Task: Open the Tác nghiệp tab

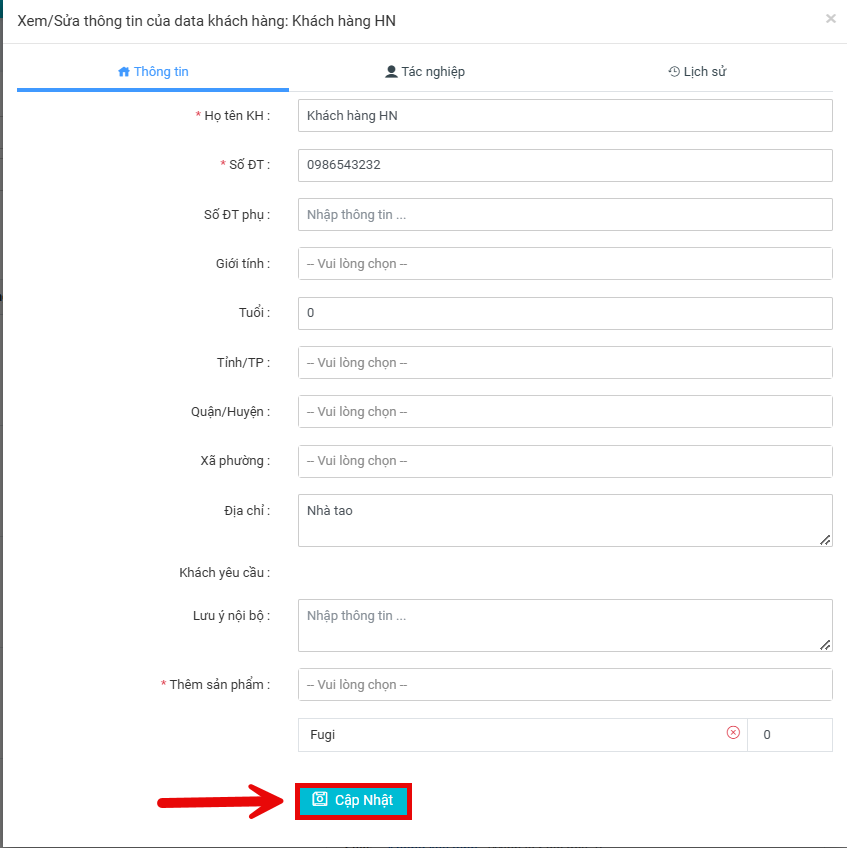Action: pyautogui.click(x=425, y=72)
